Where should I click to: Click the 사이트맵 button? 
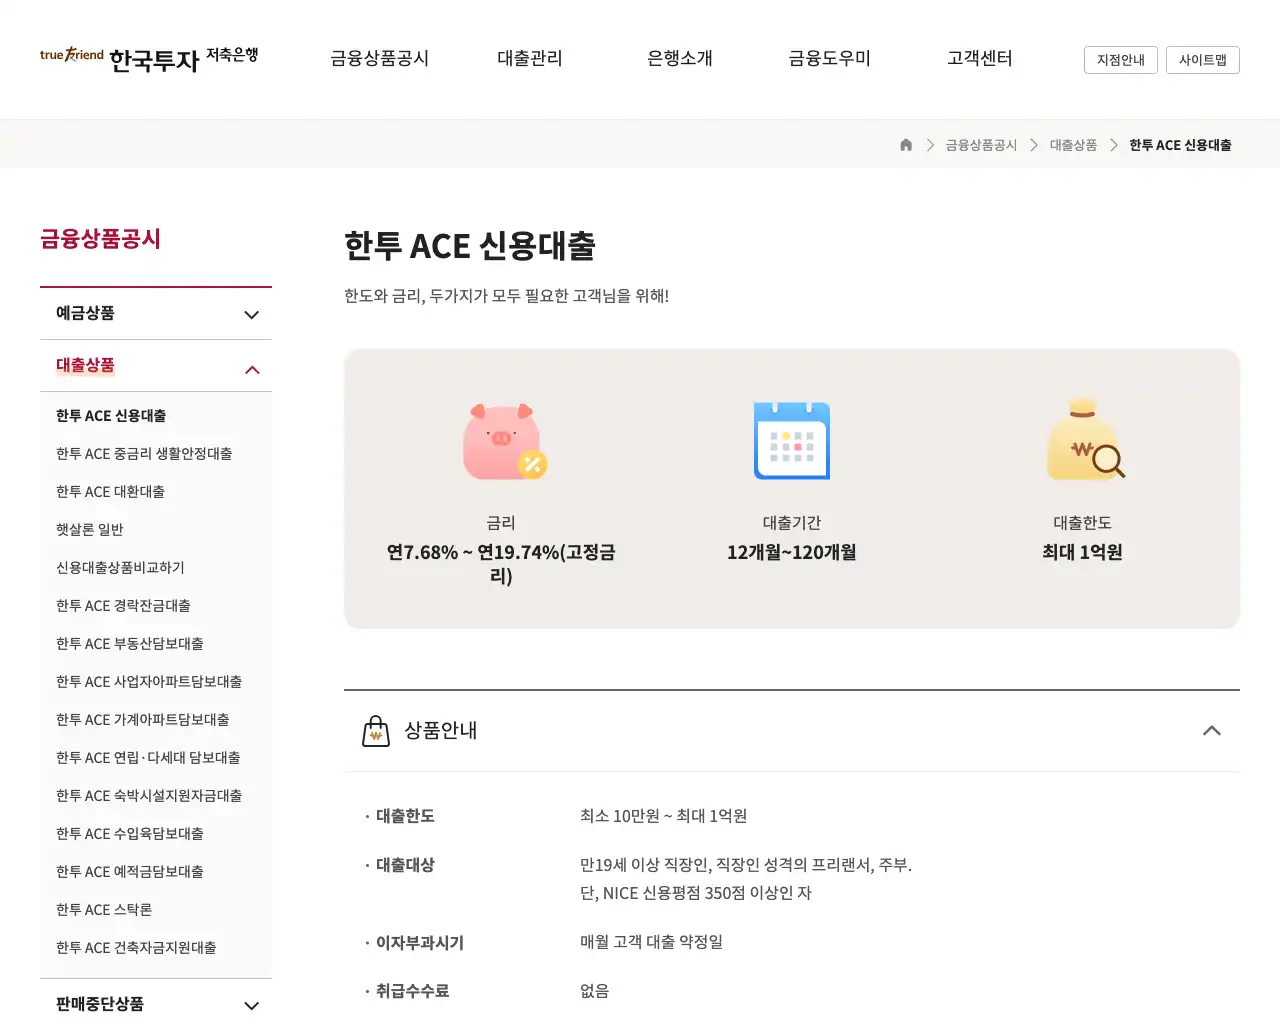point(1203,60)
